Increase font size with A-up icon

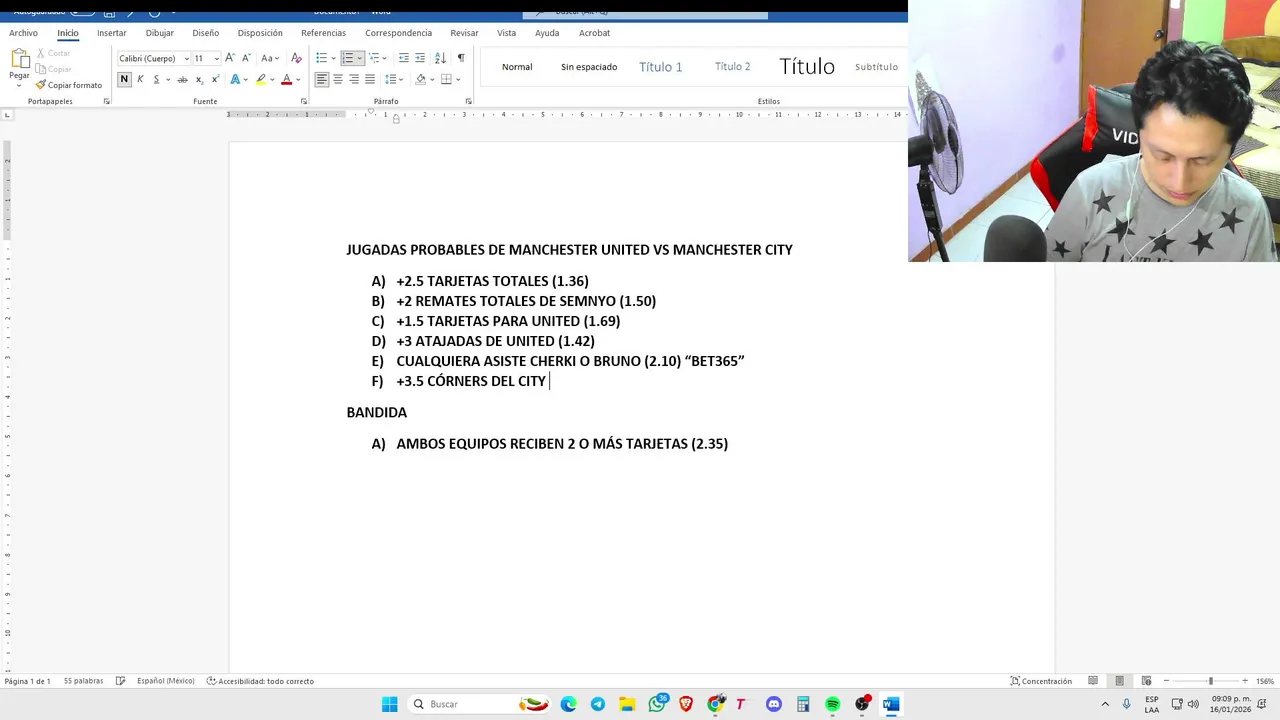230,58
